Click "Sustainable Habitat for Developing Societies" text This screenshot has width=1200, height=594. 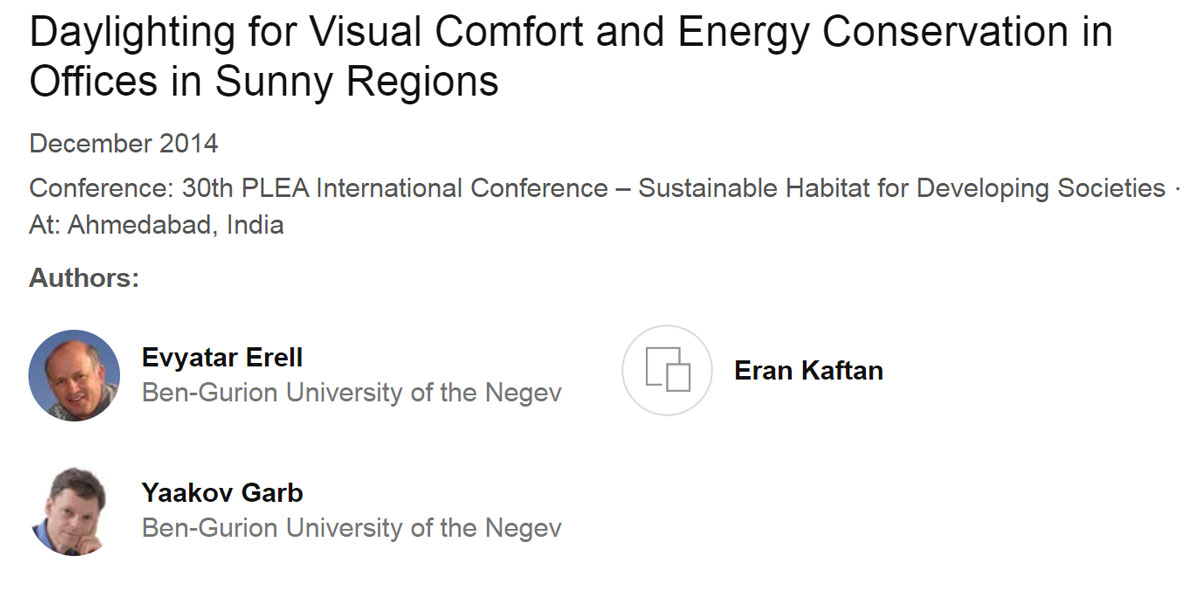(902, 189)
